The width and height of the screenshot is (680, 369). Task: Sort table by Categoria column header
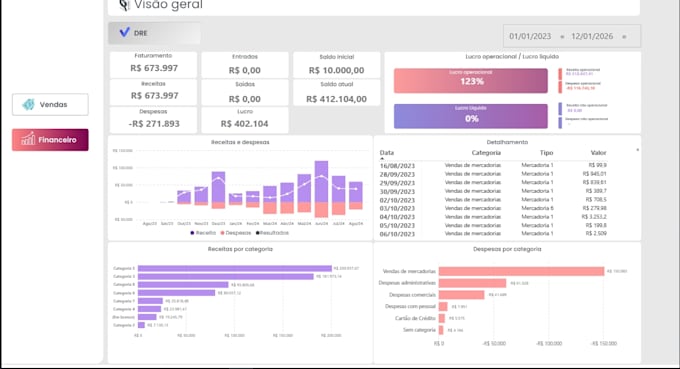point(486,153)
